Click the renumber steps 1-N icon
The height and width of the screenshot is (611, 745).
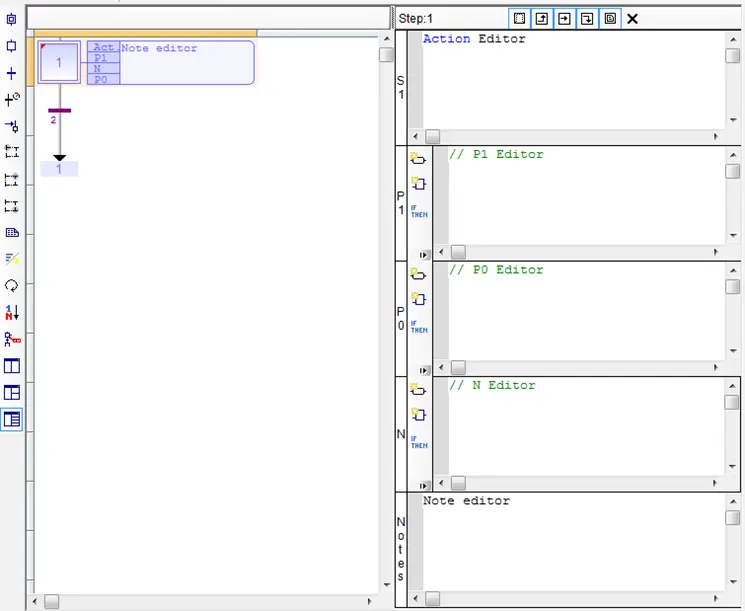(x=12, y=312)
